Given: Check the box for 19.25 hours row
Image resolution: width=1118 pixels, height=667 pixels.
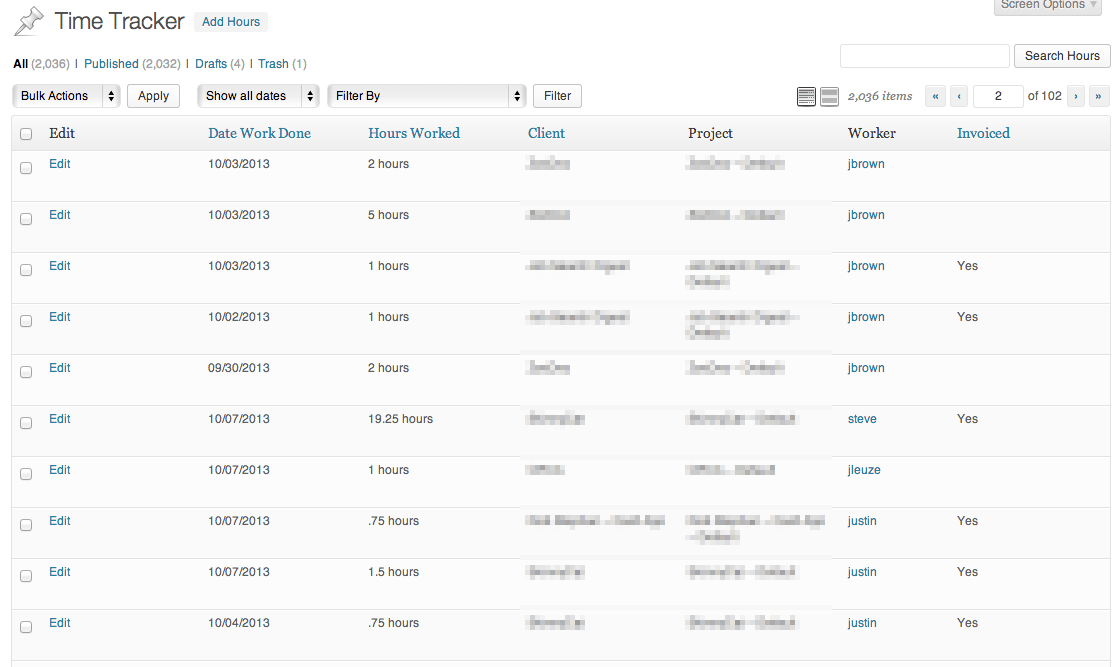Looking at the screenshot, I should coord(26,423).
